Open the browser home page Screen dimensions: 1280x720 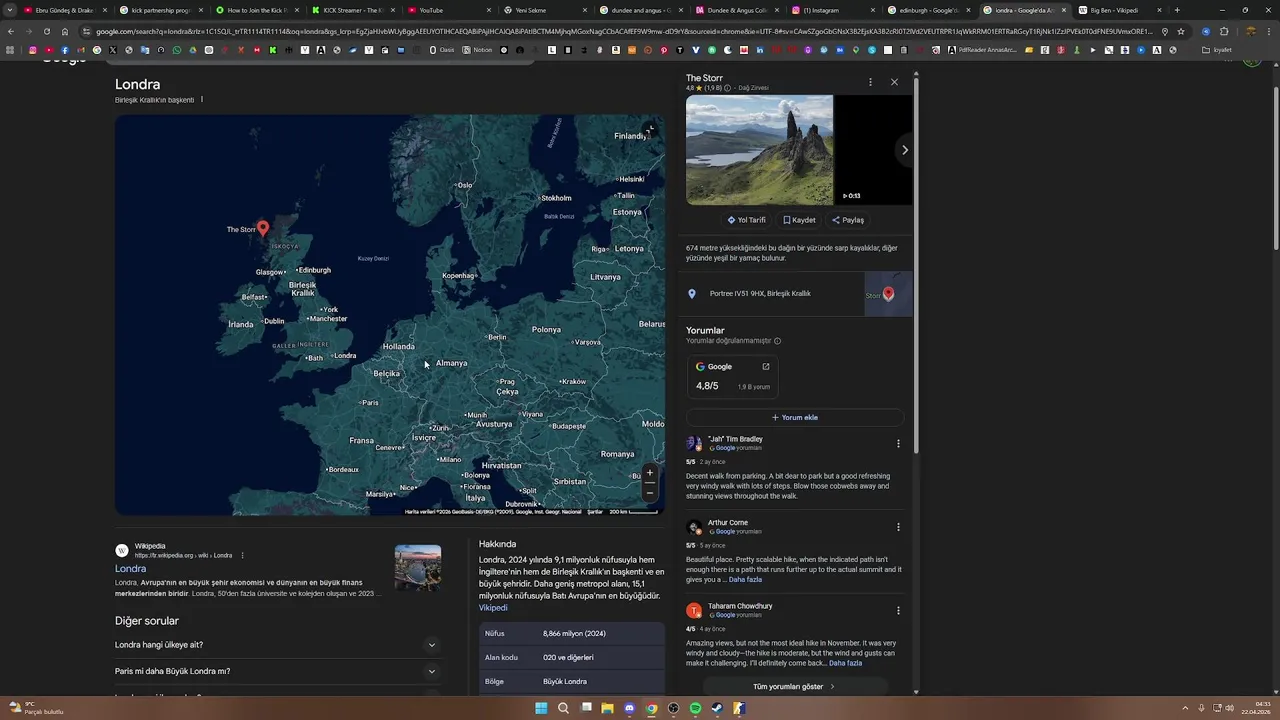(x=65, y=31)
